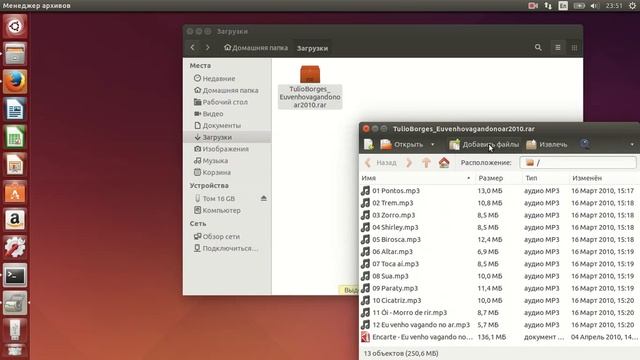Click music note icon of 01 Pontos.mp3
Image resolution: width=640 pixels, height=360 pixels.
click(365, 191)
